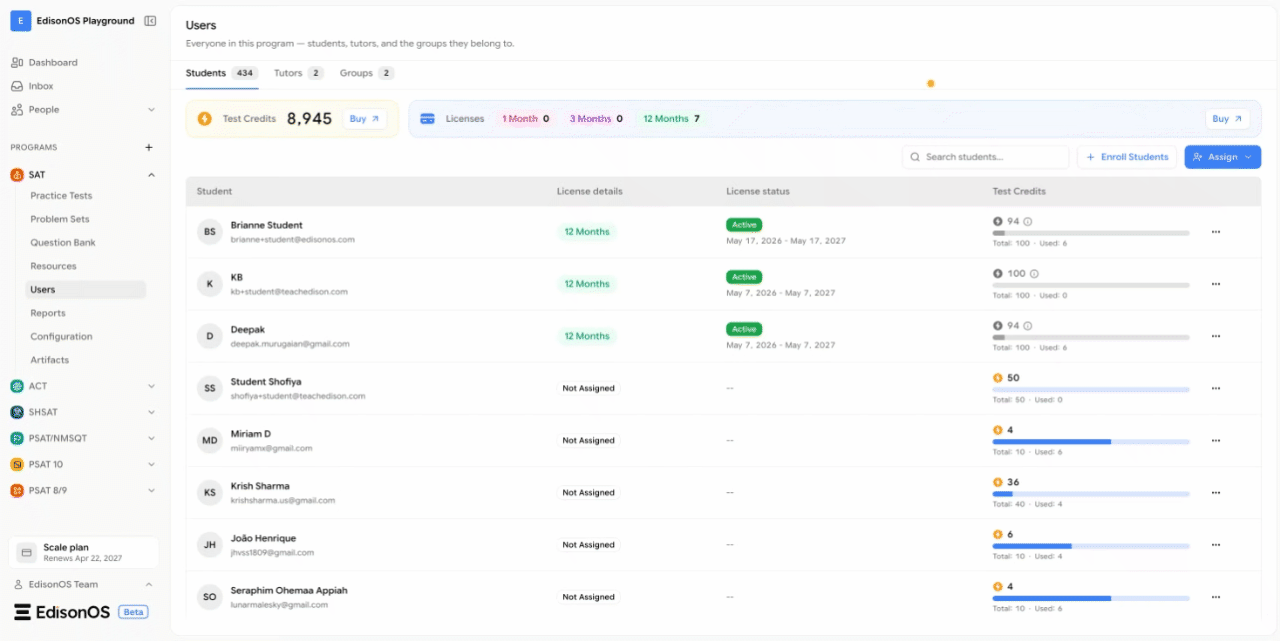The height and width of the screenshot is (641, 1280).
Task: Expand the EdisonOS Team account menu
Action: [x=149, y=585]
